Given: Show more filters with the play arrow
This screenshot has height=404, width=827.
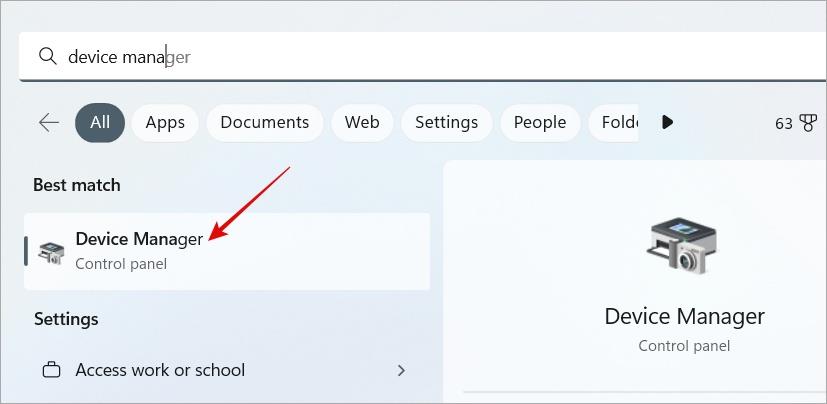Looking at the screenshot, I should coord(667,122).
